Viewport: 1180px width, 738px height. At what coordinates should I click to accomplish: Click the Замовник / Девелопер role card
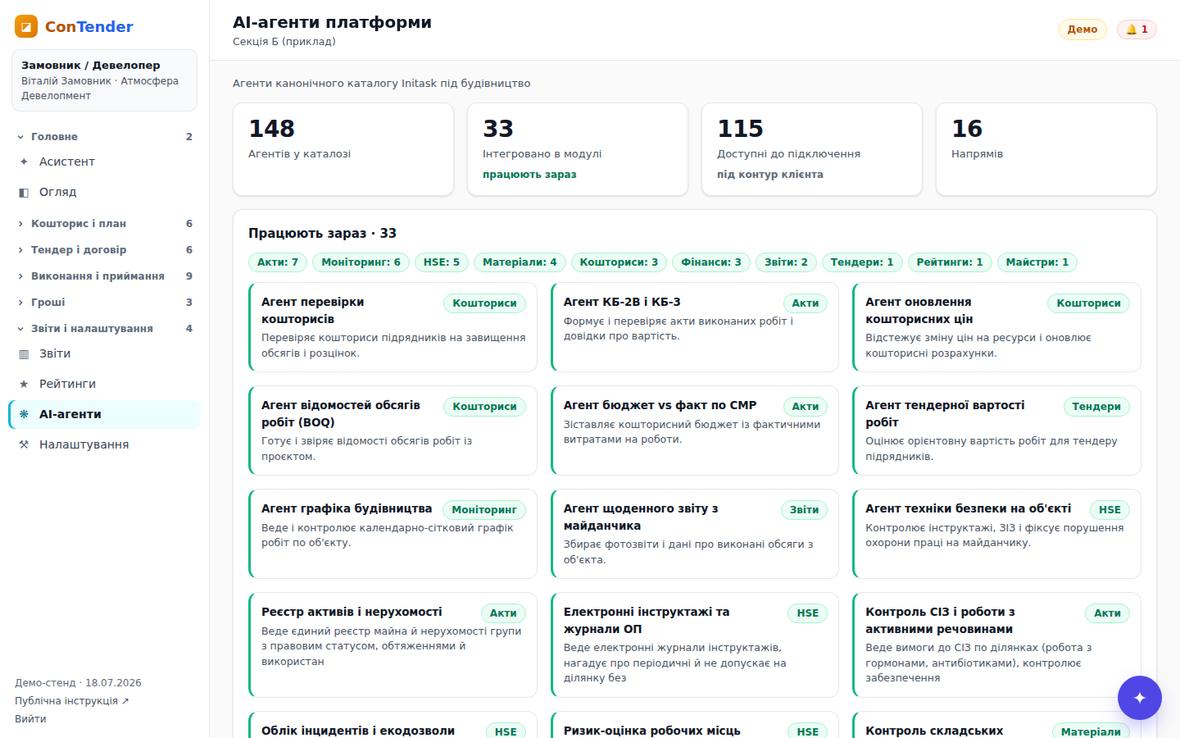pos(105,80)
